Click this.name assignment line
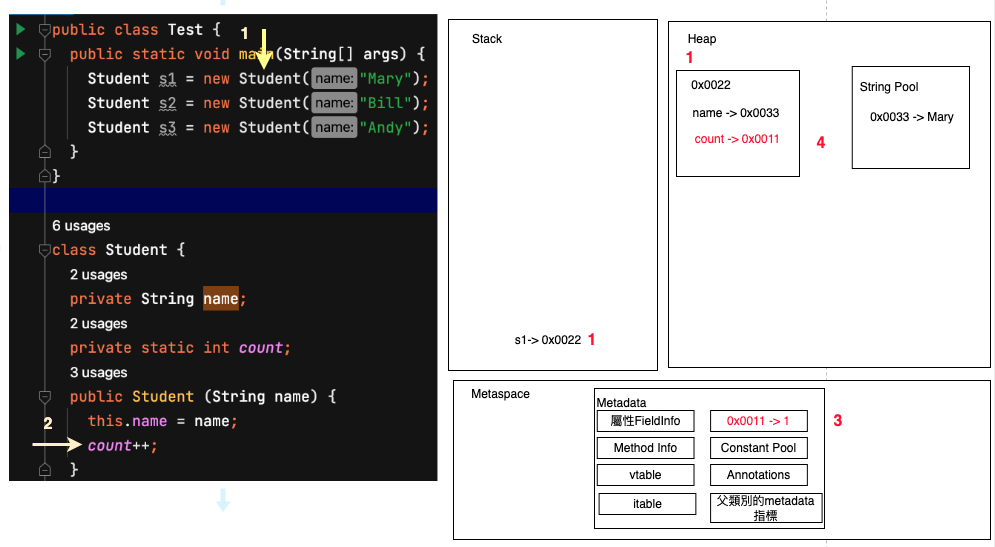This screenshot has height=547, width=995. point(162,421)
